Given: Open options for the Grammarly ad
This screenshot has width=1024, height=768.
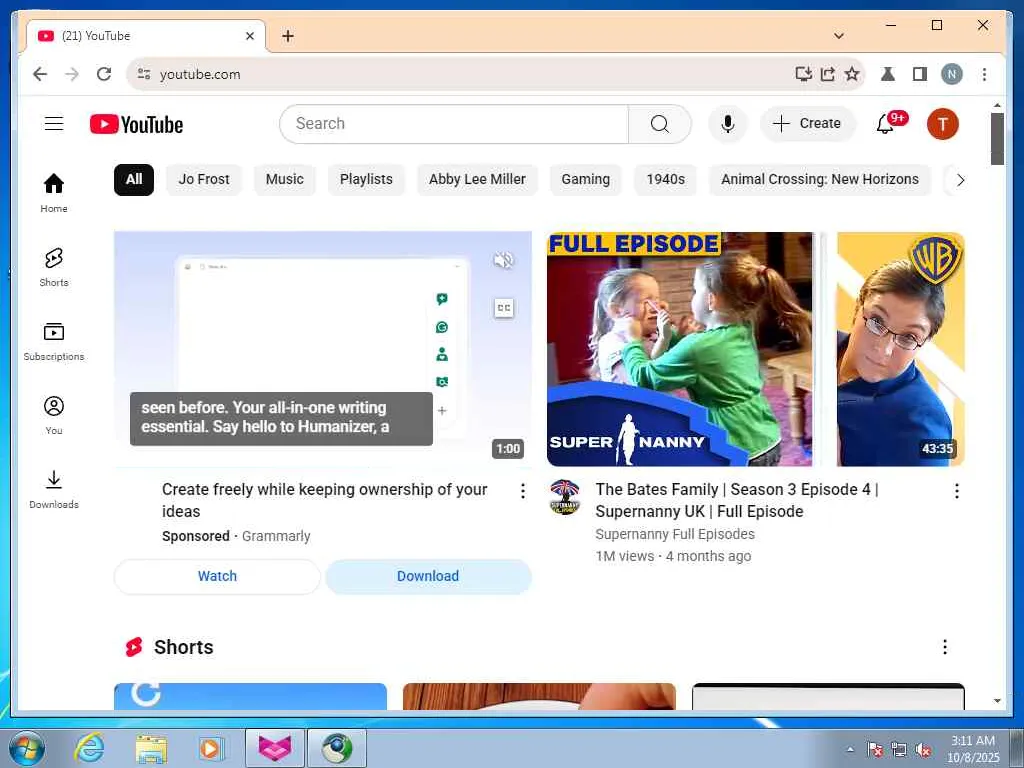Looking at the screenshot, I should [x=522, y=490].
